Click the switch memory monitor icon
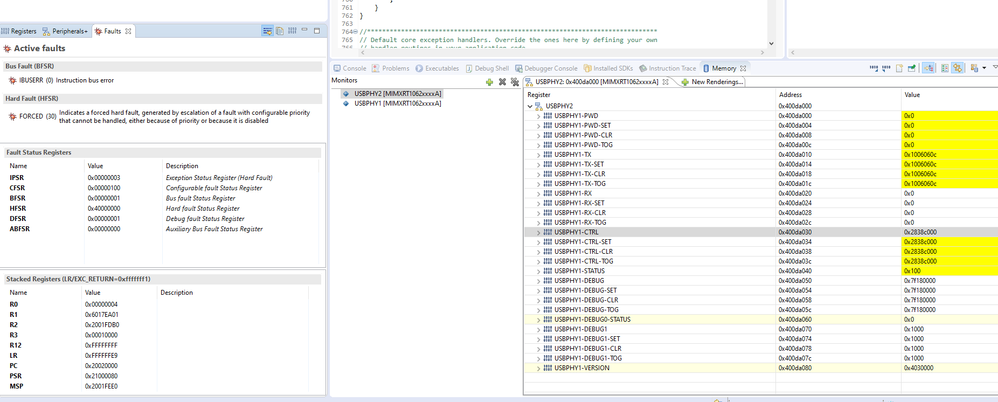The height and width of the screenshot is (402, 998). pyautogui.click(x=974, y=67)
